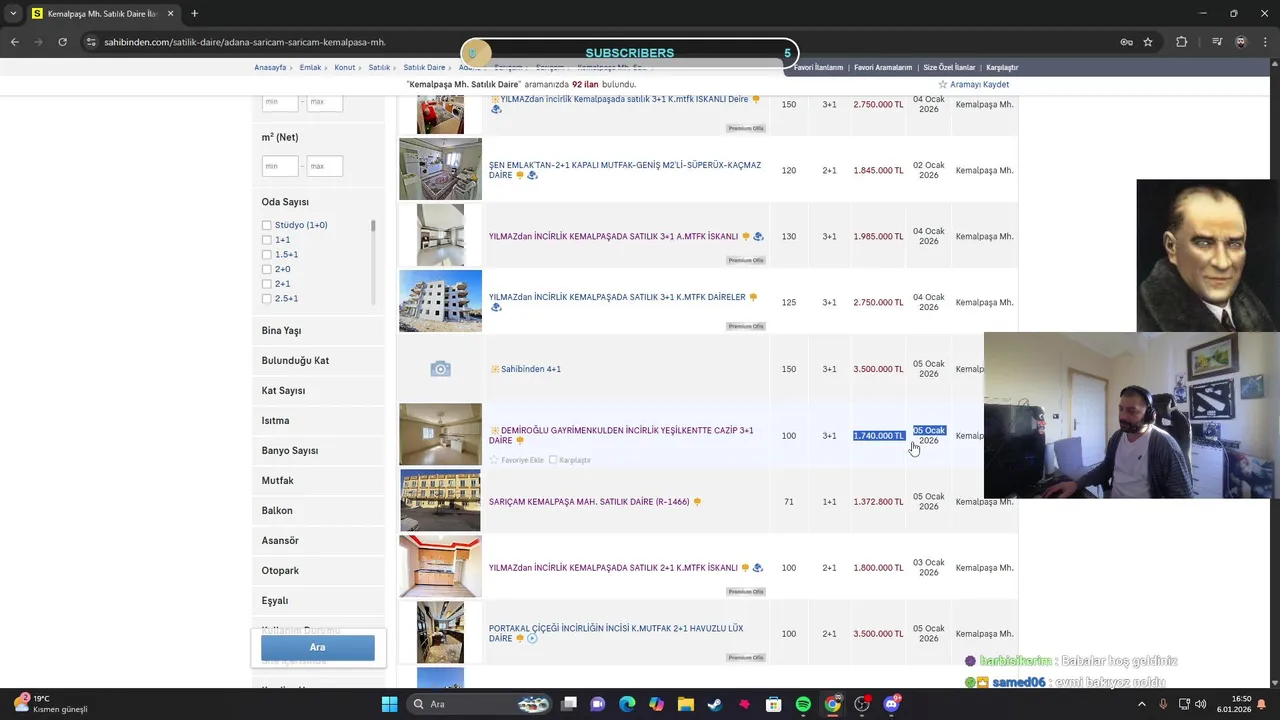Expand the Banyo Sayısı filter
The height and width of the screenshot is (720, 1280).
(318, 451)
